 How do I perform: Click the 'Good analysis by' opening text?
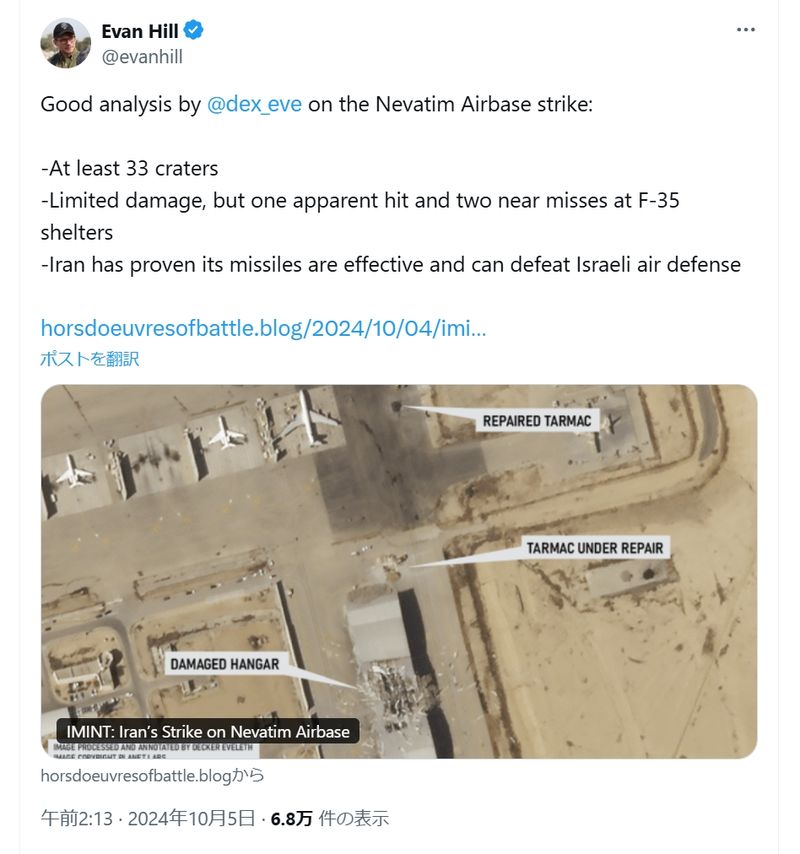(x=120, y=104)
